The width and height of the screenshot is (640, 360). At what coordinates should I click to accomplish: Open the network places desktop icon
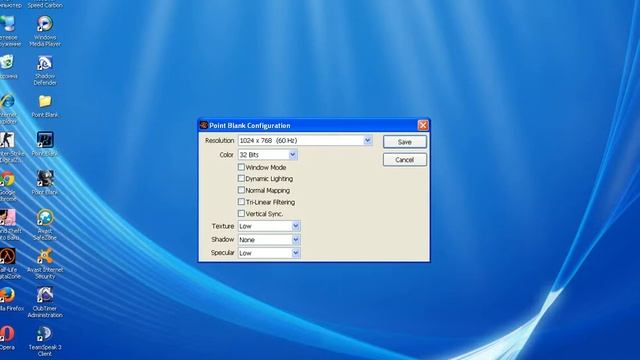point(9,31)
